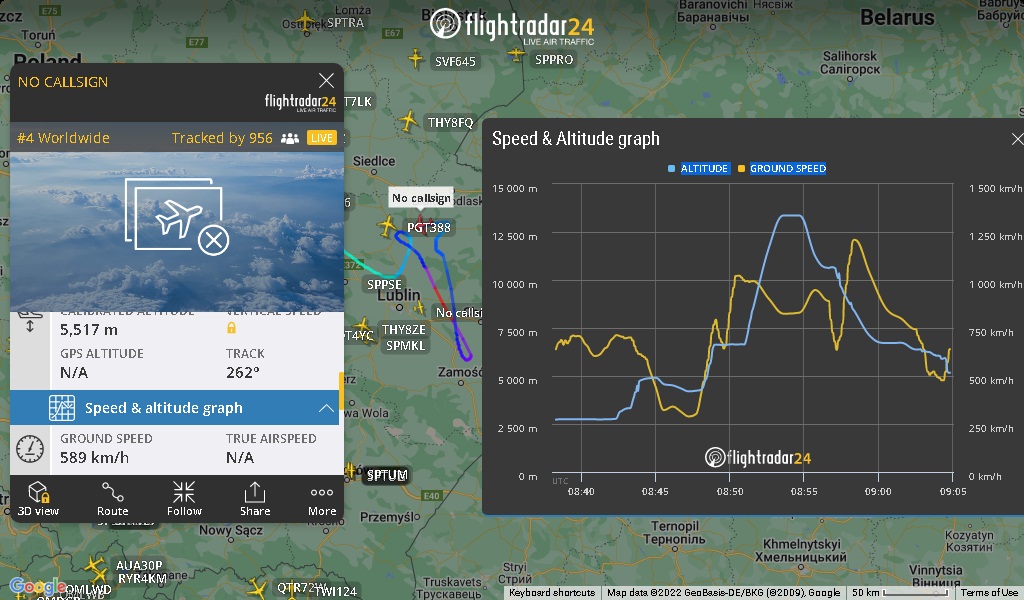Click the Google logo on the map
This screenshot has width=1024, height=600.
tap(37, 586)
